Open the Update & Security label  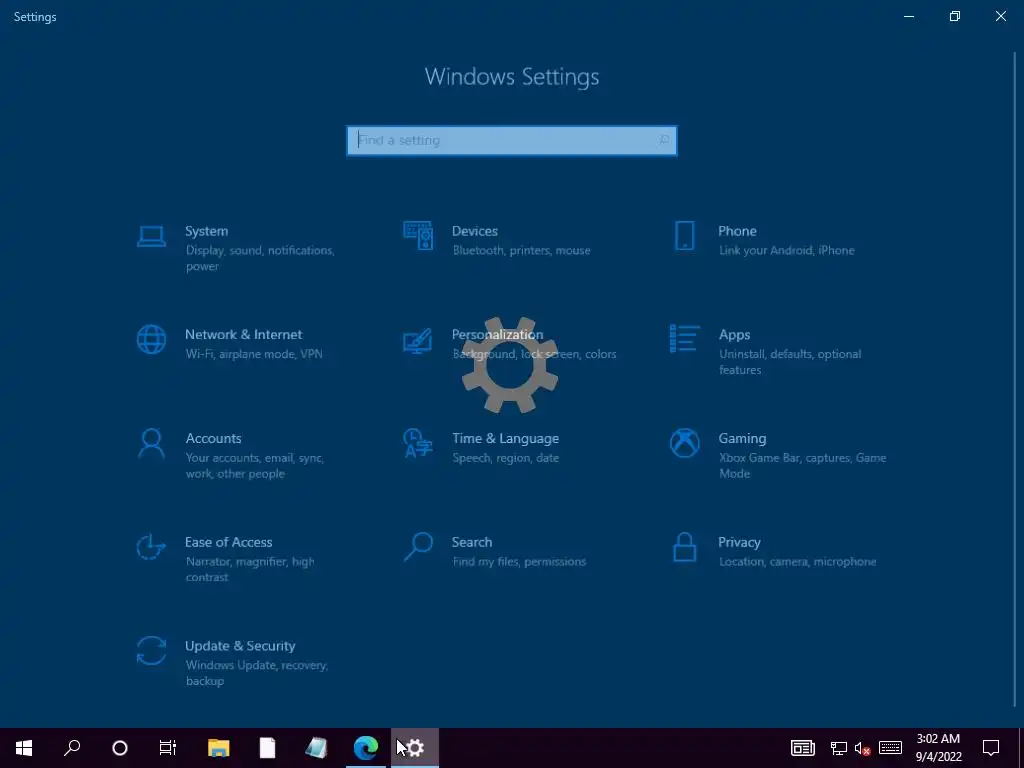click(240, 646)
